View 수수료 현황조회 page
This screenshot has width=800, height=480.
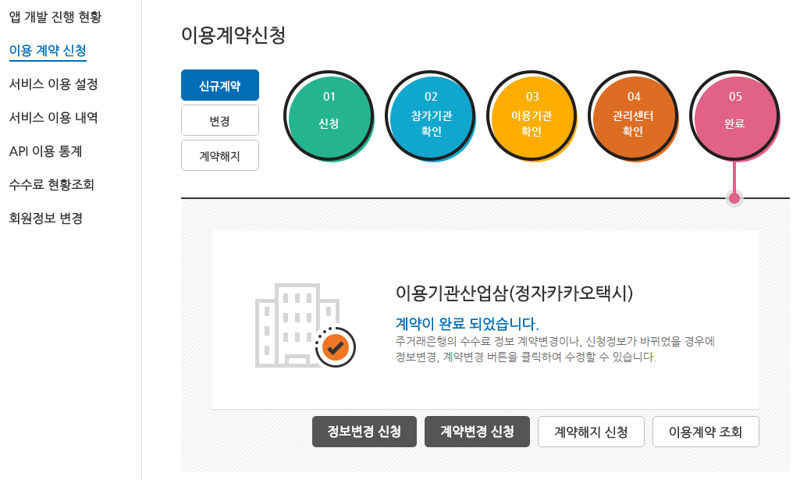52,185
